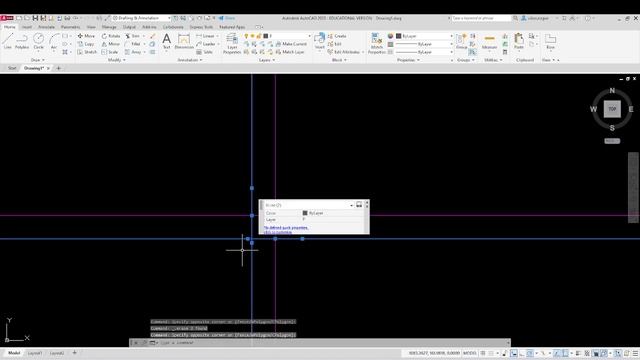This screenshot has height=360, width=640.
Task: Toggle object snap in status bar
Action: pos(565,353)
